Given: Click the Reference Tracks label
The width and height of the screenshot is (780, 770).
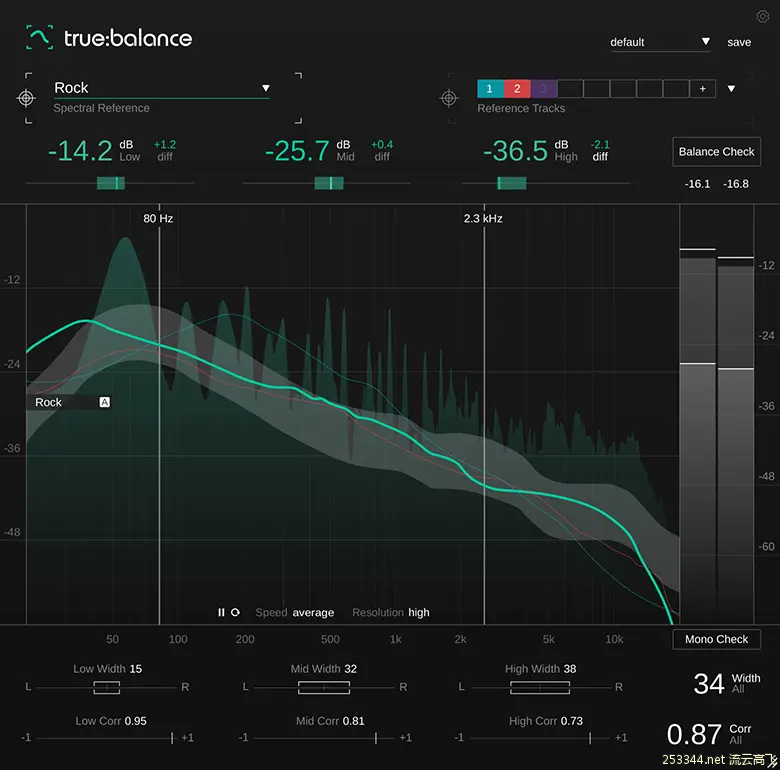Looking at the screenshot, I should click(x=521, y=108).
